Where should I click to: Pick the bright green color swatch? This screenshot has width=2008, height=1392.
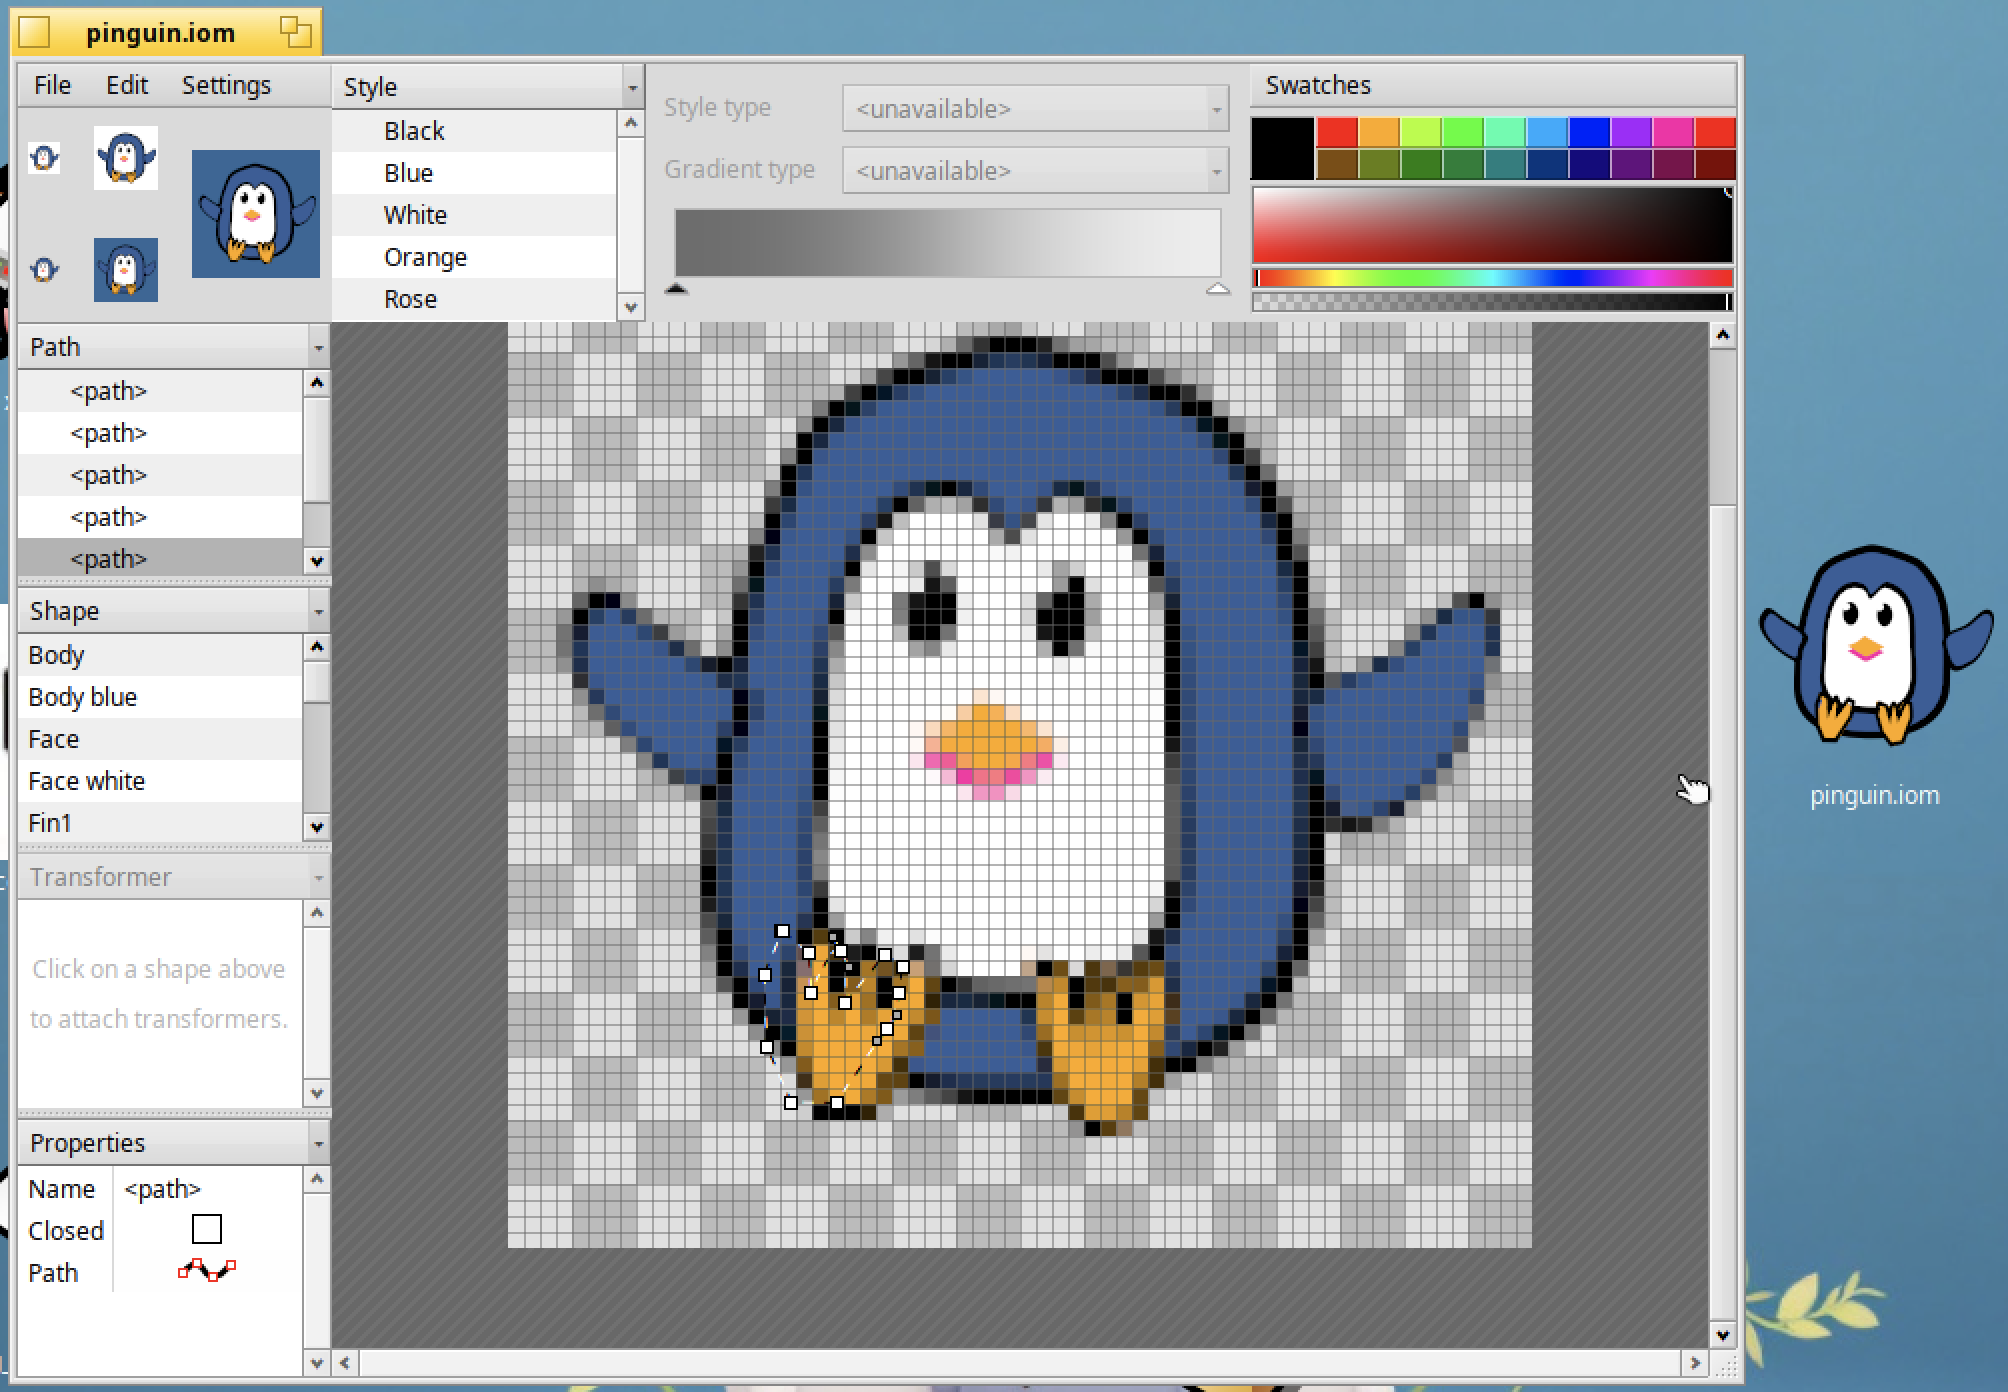click(x=1462, y=132)
